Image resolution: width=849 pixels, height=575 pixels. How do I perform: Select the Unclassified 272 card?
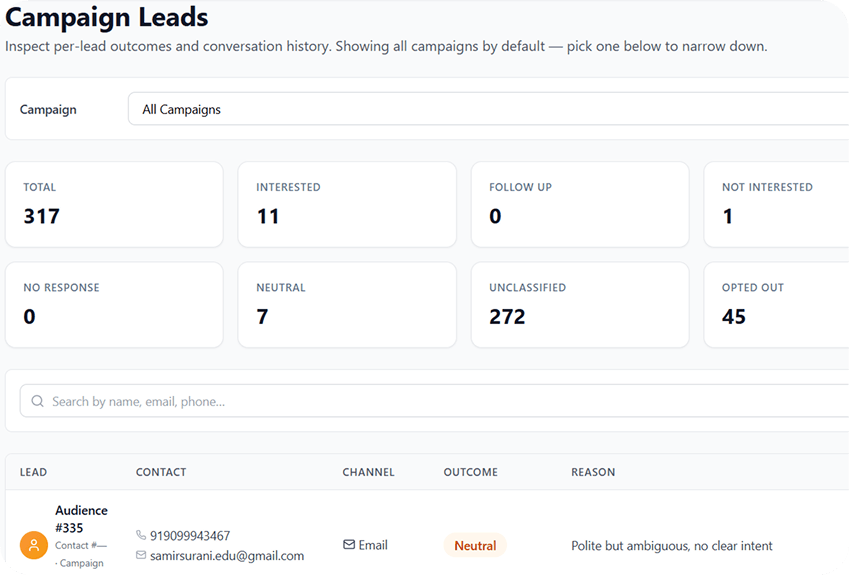tap(580, 305)
